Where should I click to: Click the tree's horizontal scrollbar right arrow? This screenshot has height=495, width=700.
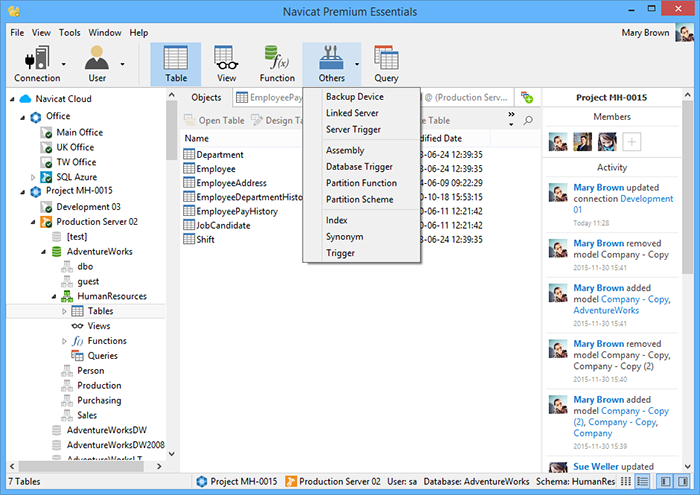(159, 466)
